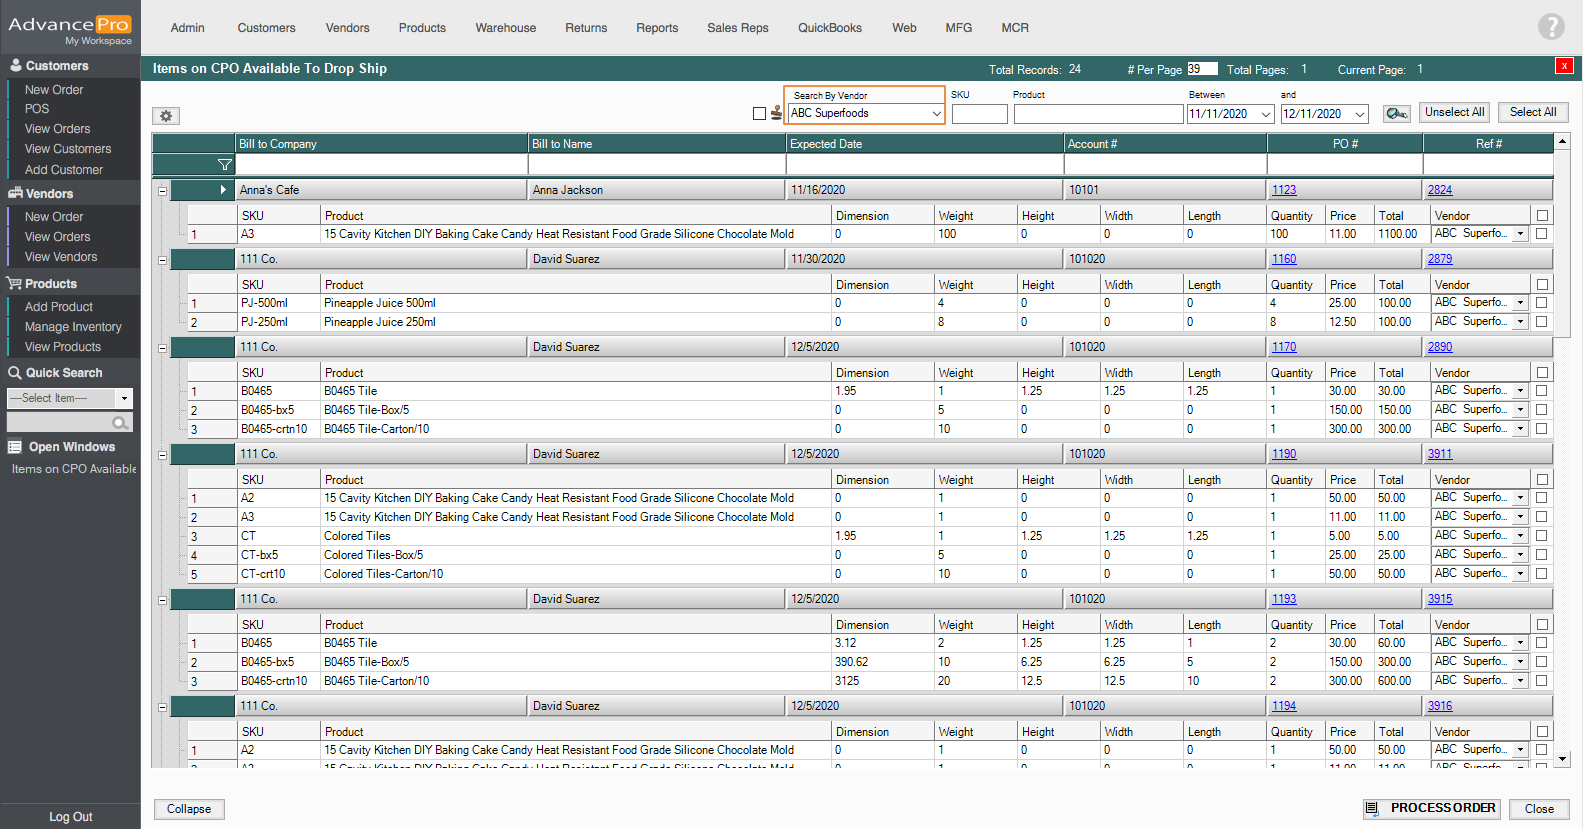Check the box for Pineapple Juice 500ml row
1583x829 pixels.
point(1541,303)
